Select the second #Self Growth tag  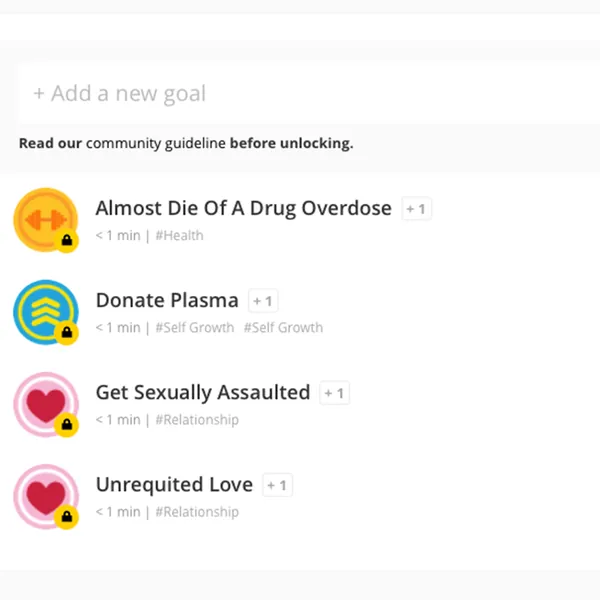[x=284, y=328]
